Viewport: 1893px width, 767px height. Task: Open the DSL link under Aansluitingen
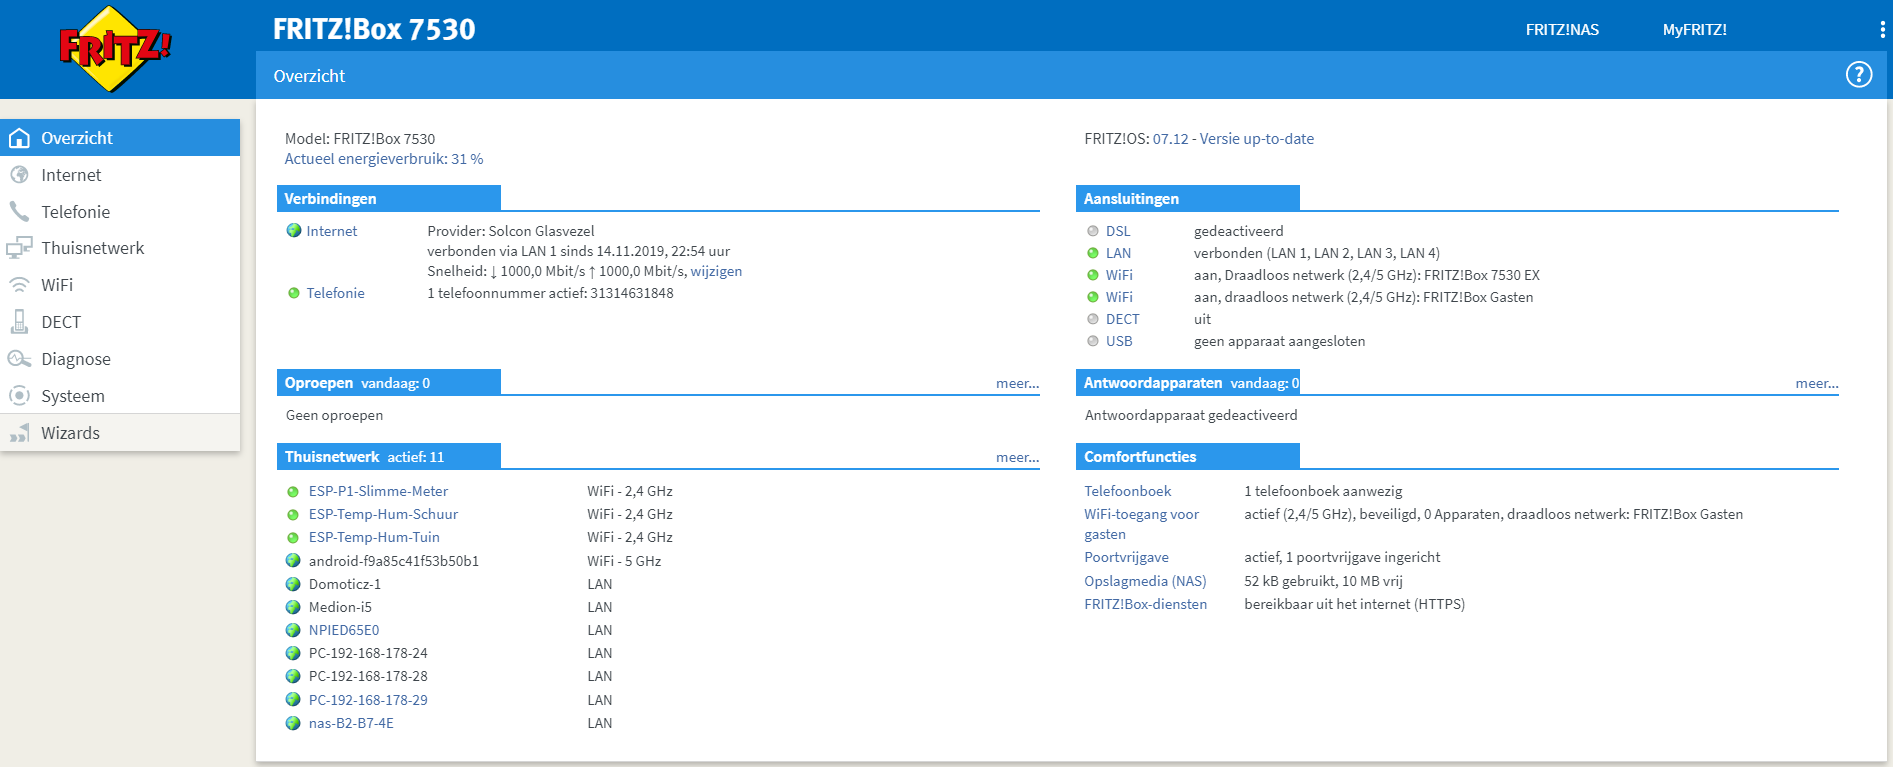[x=1117, y=231]
